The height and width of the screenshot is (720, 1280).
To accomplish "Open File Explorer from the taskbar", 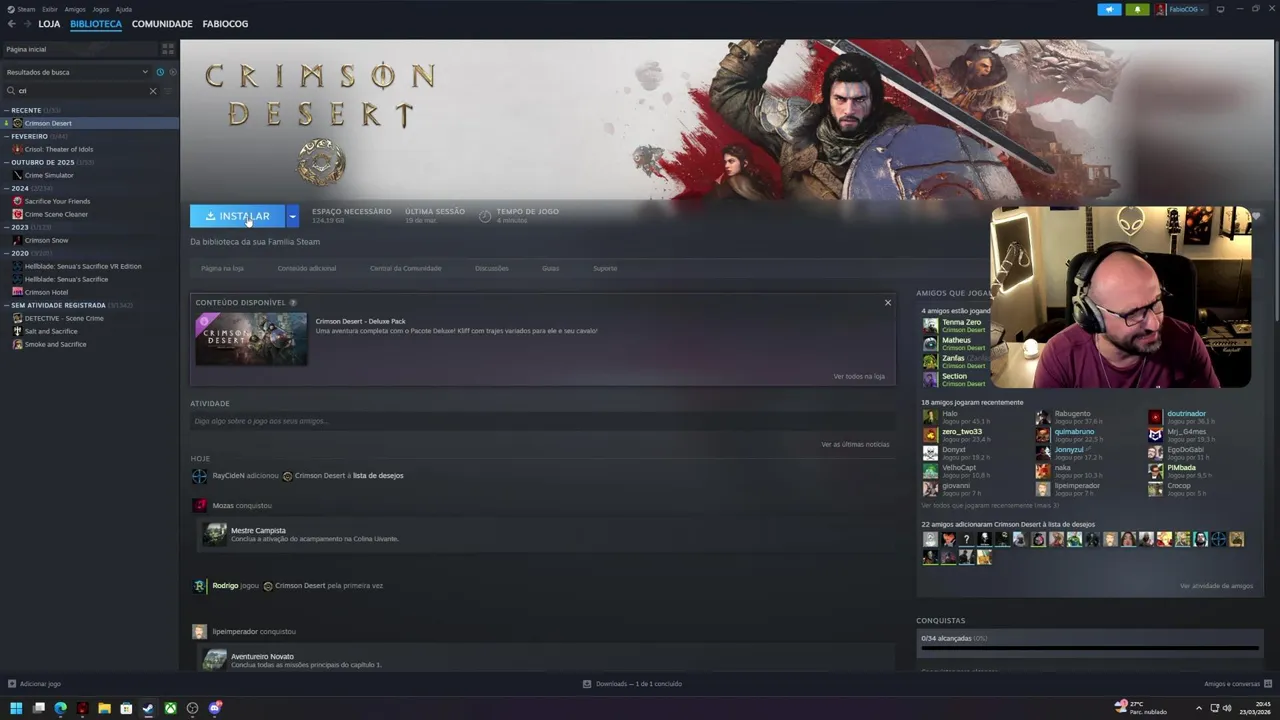I will click(x=104, y=708).
